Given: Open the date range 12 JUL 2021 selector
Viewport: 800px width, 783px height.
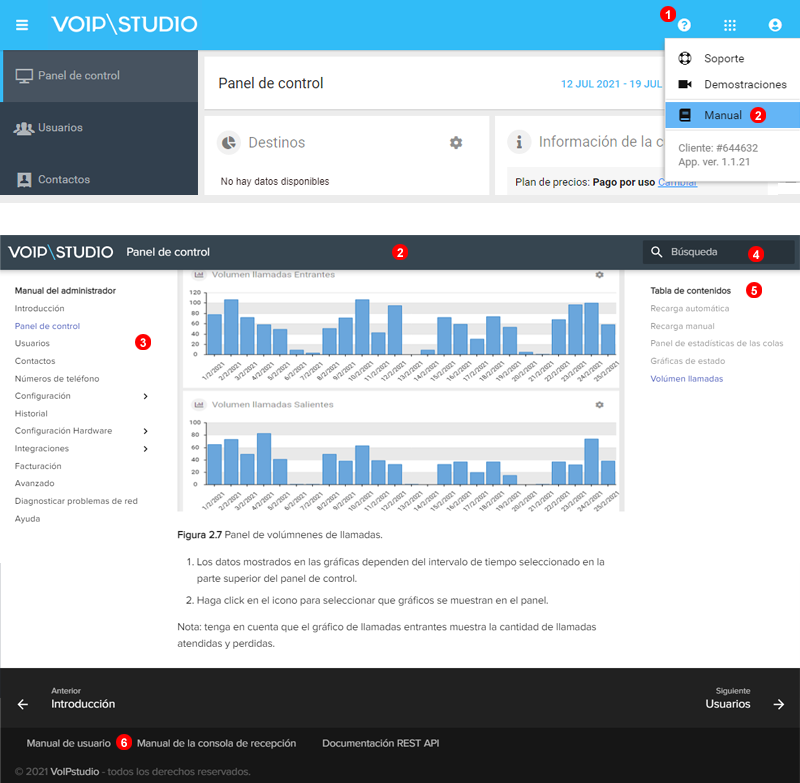Looking at the screenshot, I should point(611,84).
